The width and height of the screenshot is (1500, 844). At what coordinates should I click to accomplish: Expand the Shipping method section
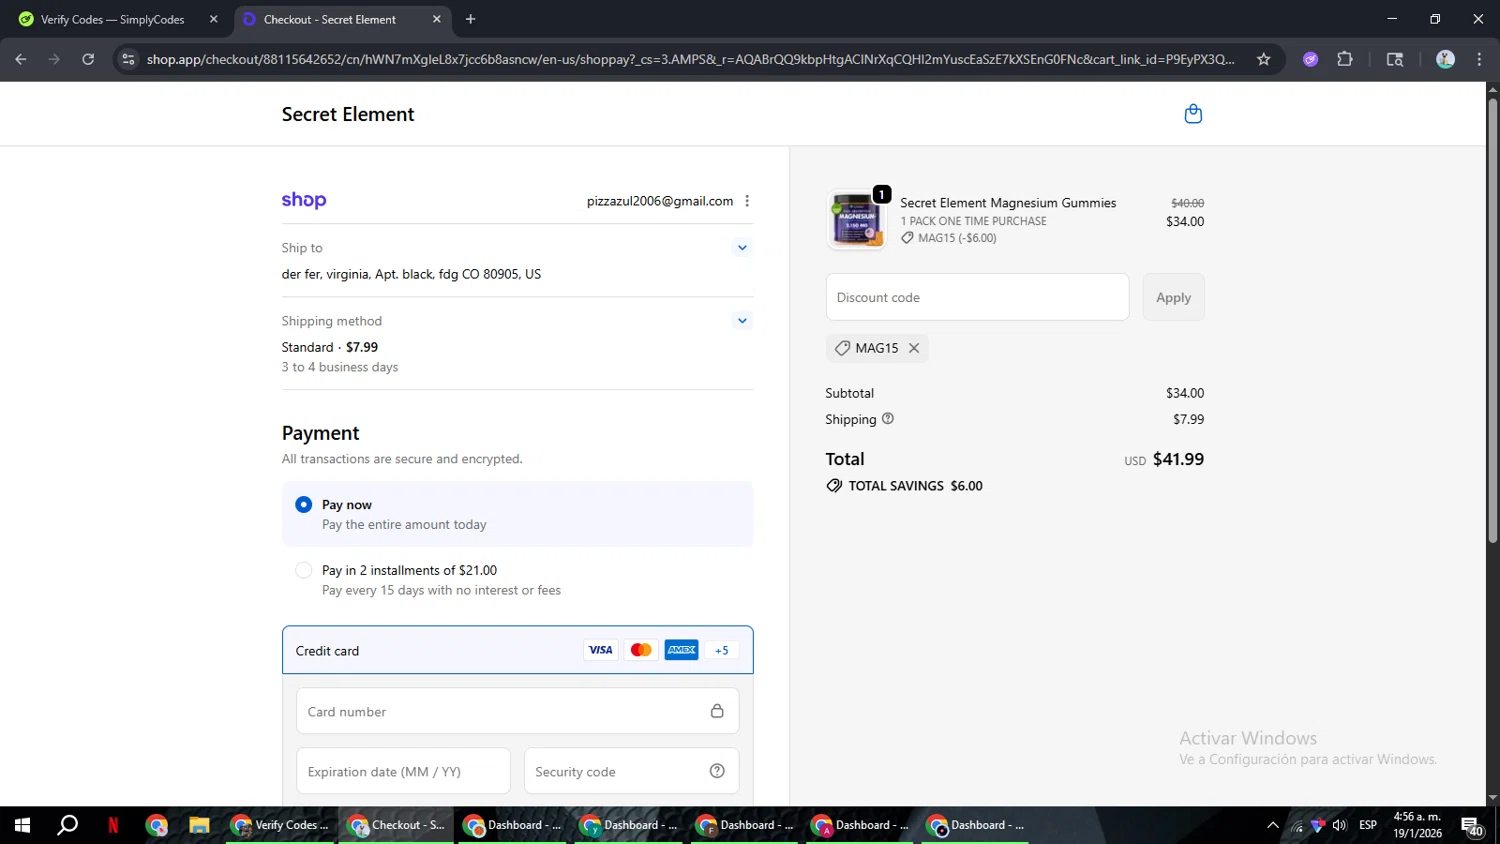(x=742, y=321)
